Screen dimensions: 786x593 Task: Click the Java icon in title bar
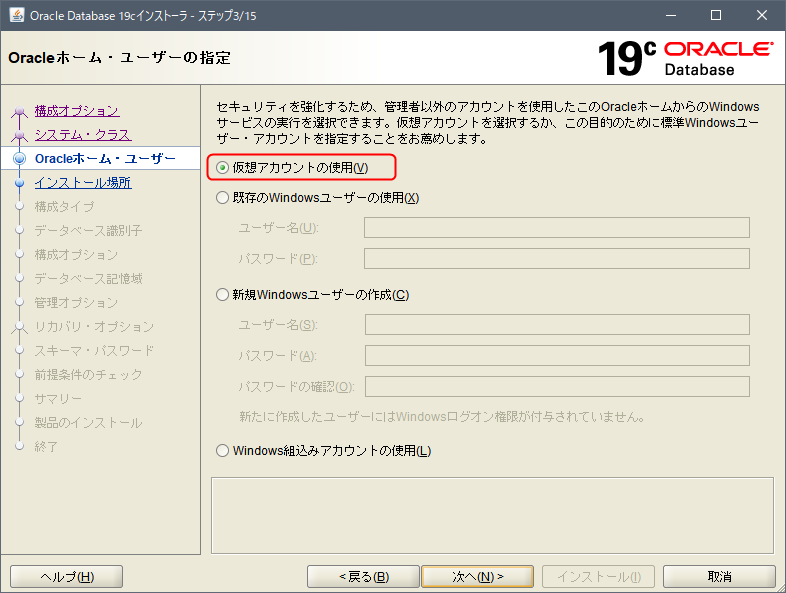[x=17, y=15]
